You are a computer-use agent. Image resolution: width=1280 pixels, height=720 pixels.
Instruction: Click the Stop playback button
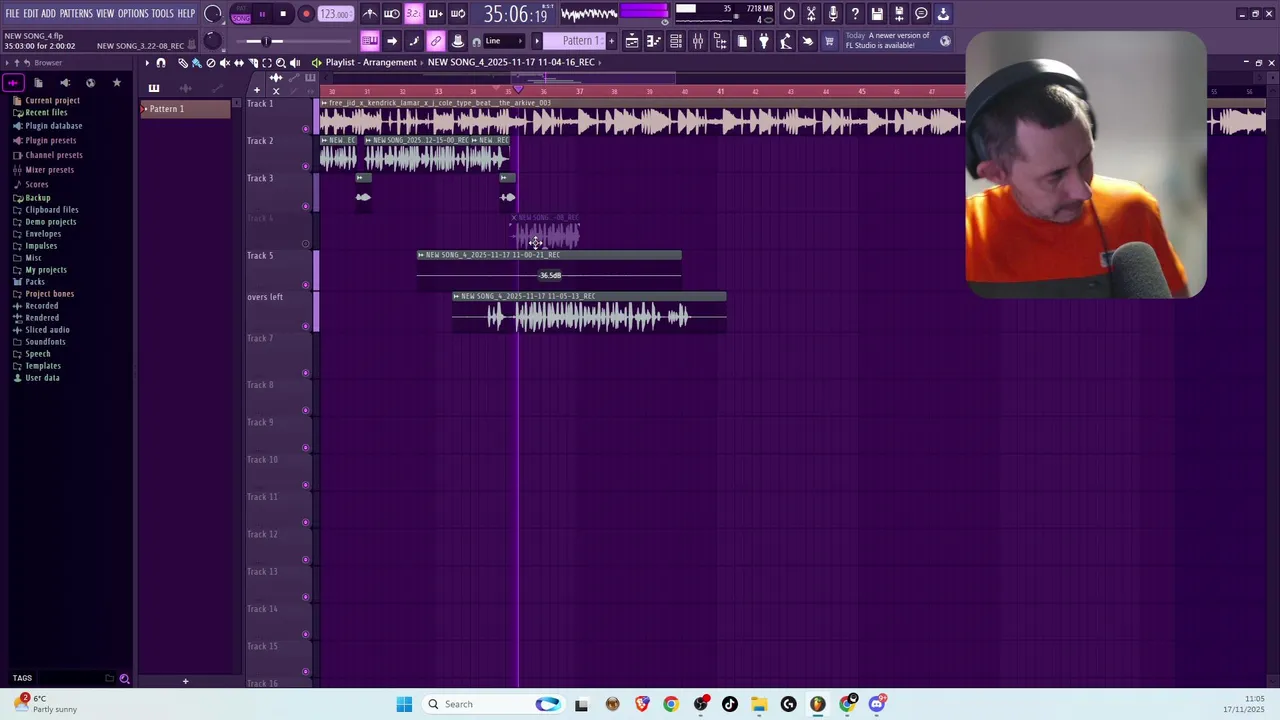coord(283,14)
